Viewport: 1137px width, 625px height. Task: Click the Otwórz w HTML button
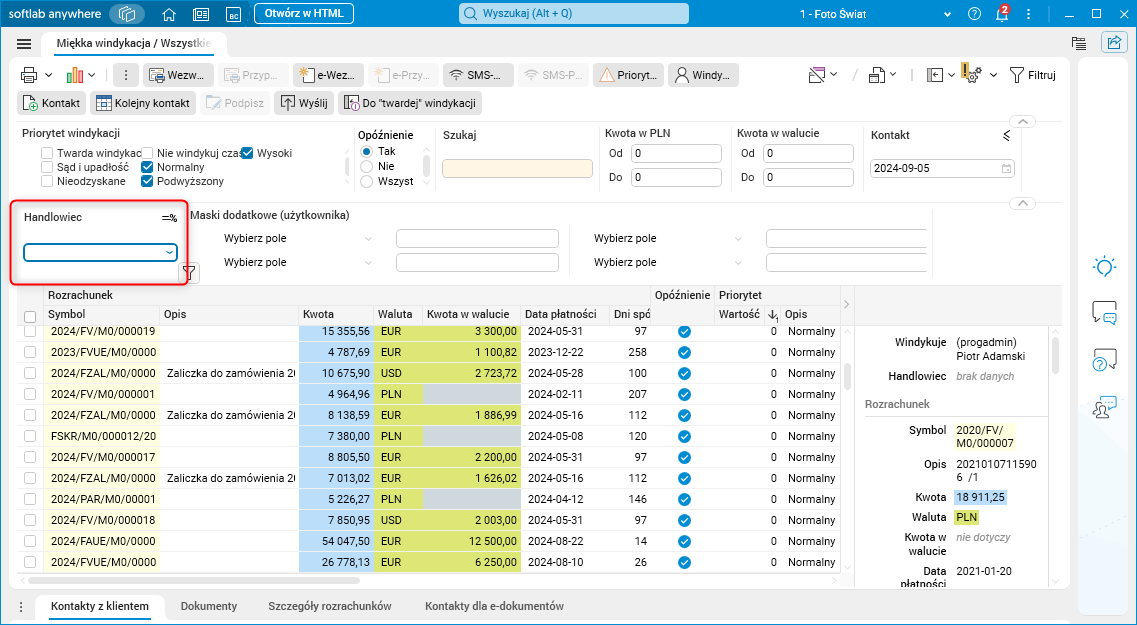(303, 14)
